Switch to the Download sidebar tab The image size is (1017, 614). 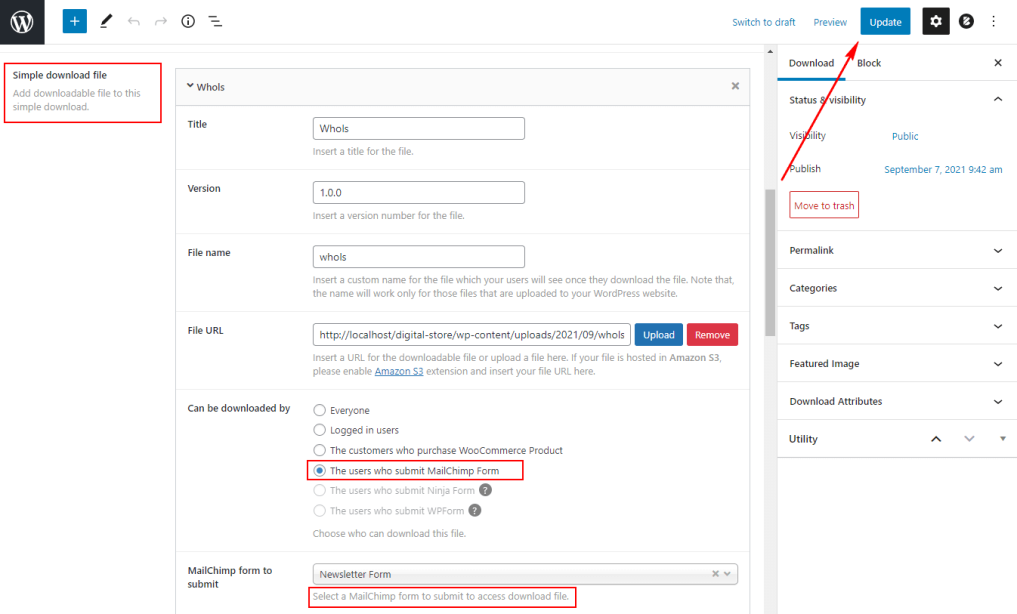811,63
